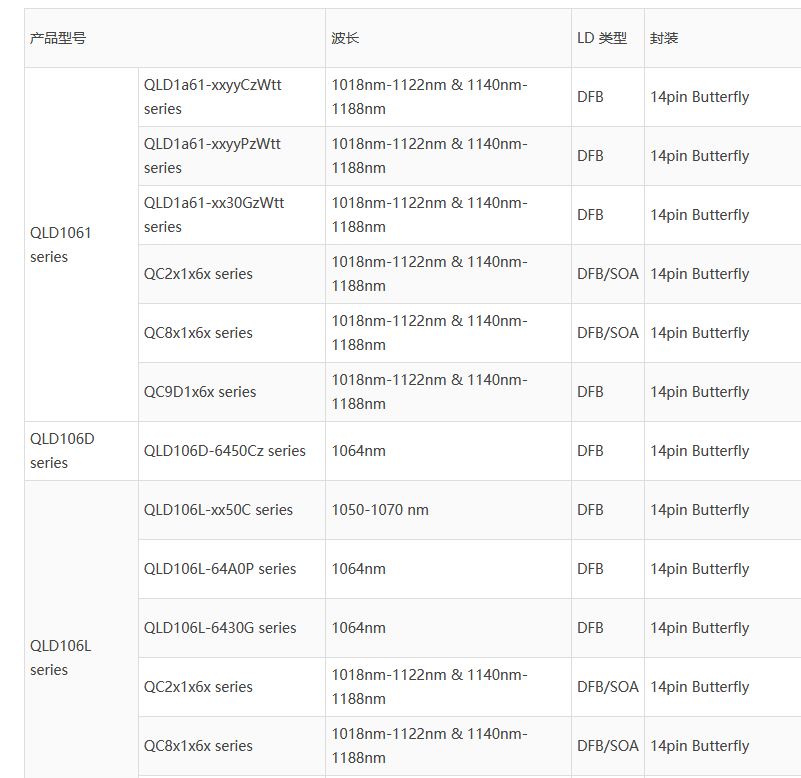The height and width of the screenshot is (778, 801).
Task: Click the QLD106L series group cell
Action: pos(60,658)
